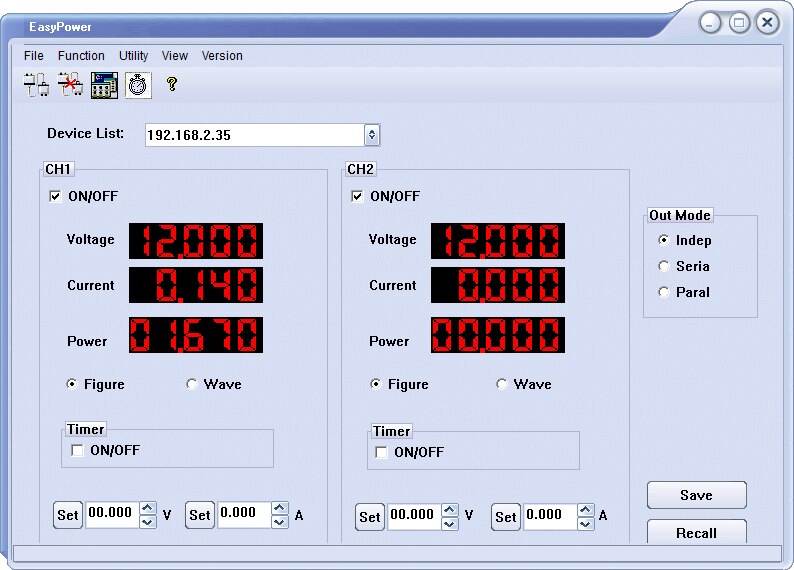Click CH2 voltage Set button

click(370, 517)
